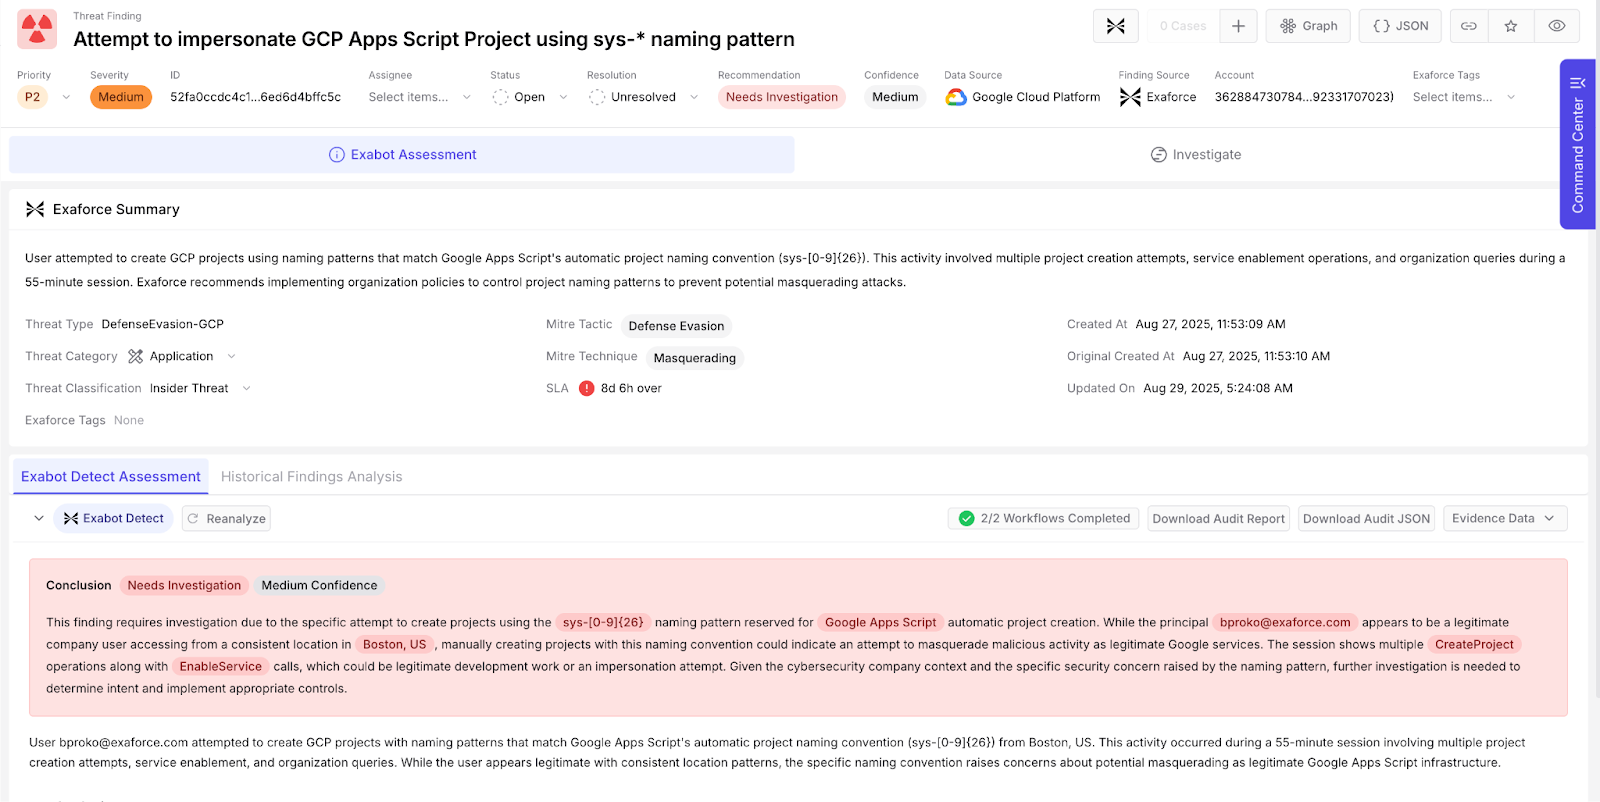Click the Exaforce Summary logo icon
Viewport: 1600px width, 802px height.
[35, 209]
